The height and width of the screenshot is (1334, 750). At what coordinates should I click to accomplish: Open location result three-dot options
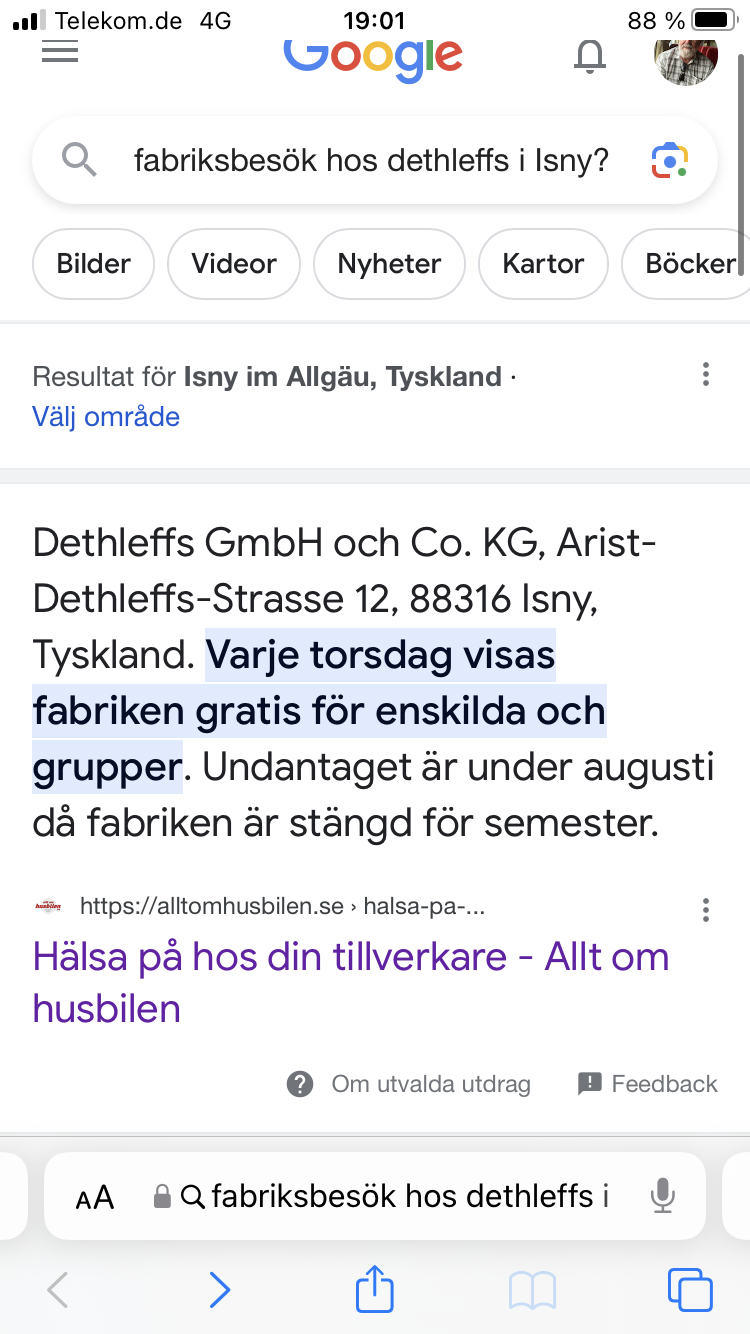click(x=706, y=375)
